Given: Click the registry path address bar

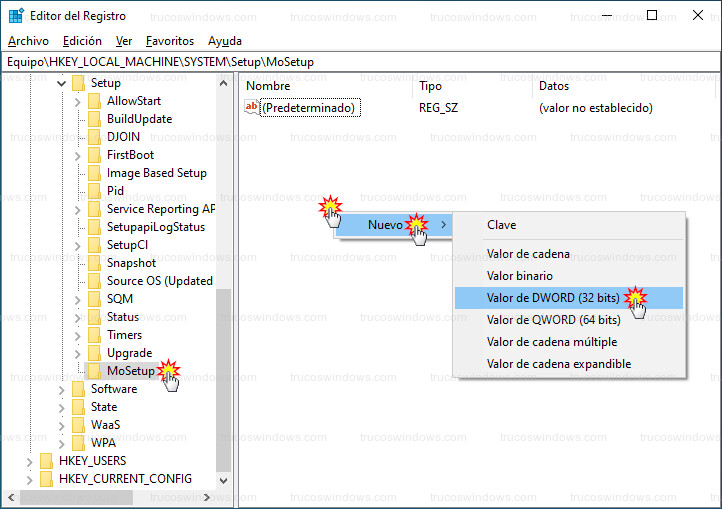Looking at the screenshot, I should pos(360,62).
